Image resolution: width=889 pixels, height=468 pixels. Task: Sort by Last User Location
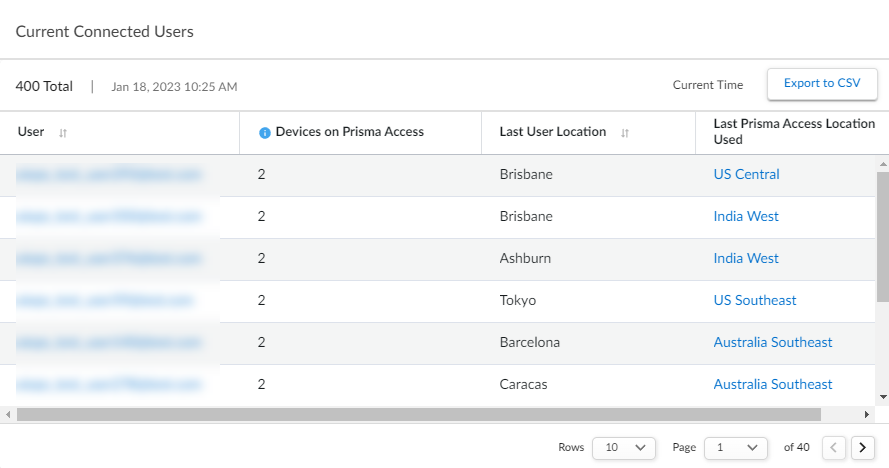tap(624, 133)
